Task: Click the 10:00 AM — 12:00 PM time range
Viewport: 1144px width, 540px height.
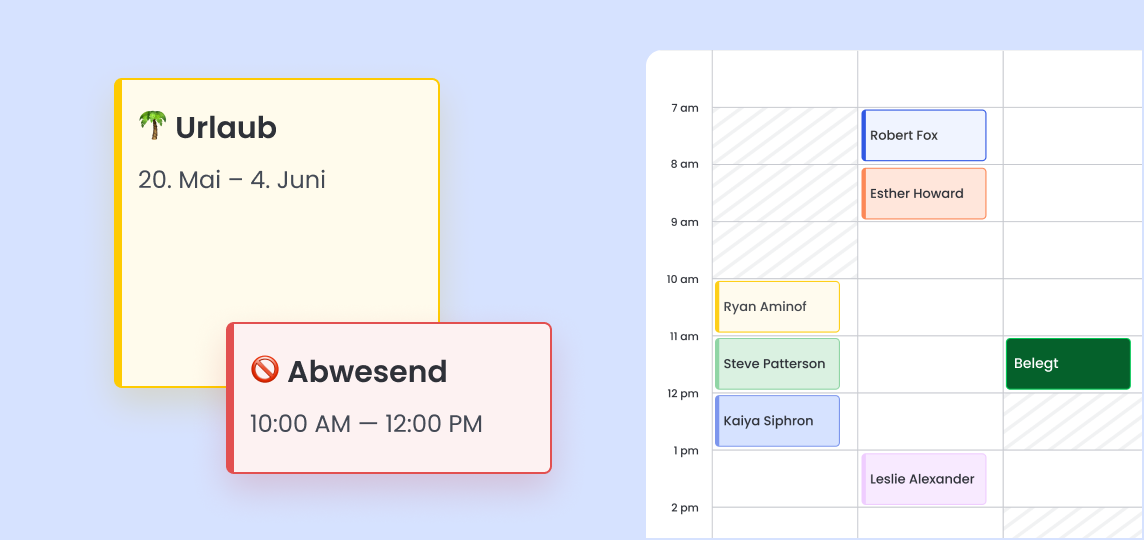Action: pyautogui.click(x=366, y=424)
